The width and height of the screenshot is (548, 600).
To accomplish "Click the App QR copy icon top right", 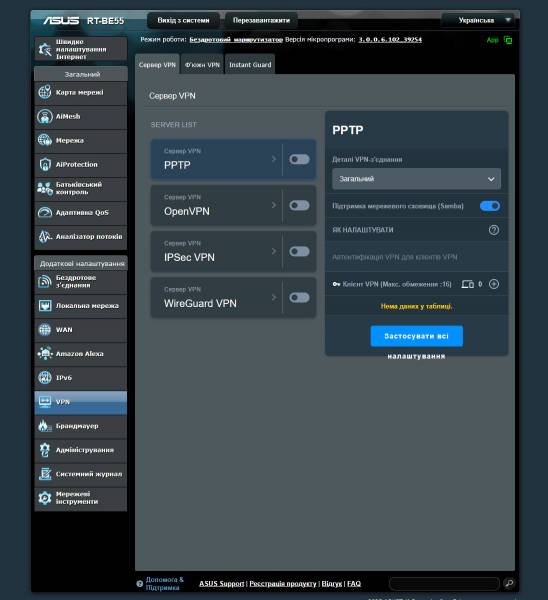I will 508,40.
